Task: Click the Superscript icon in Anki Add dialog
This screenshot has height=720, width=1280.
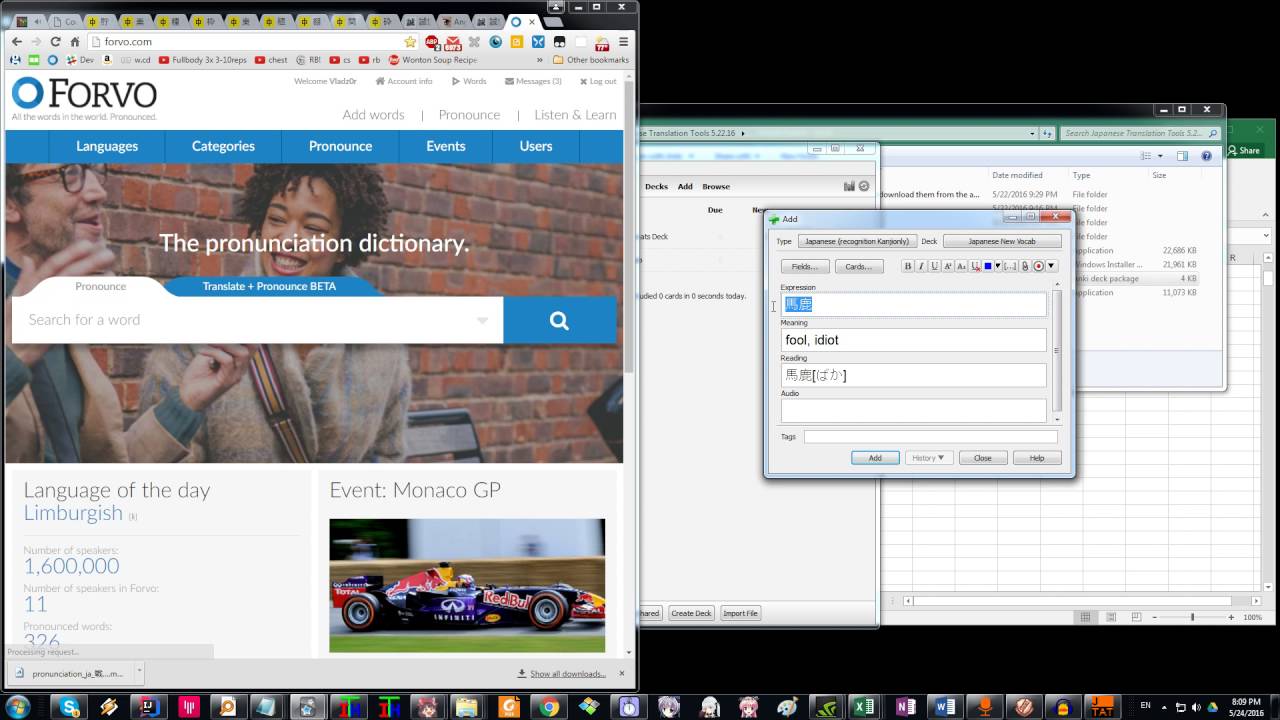Action: click(948, 266)
